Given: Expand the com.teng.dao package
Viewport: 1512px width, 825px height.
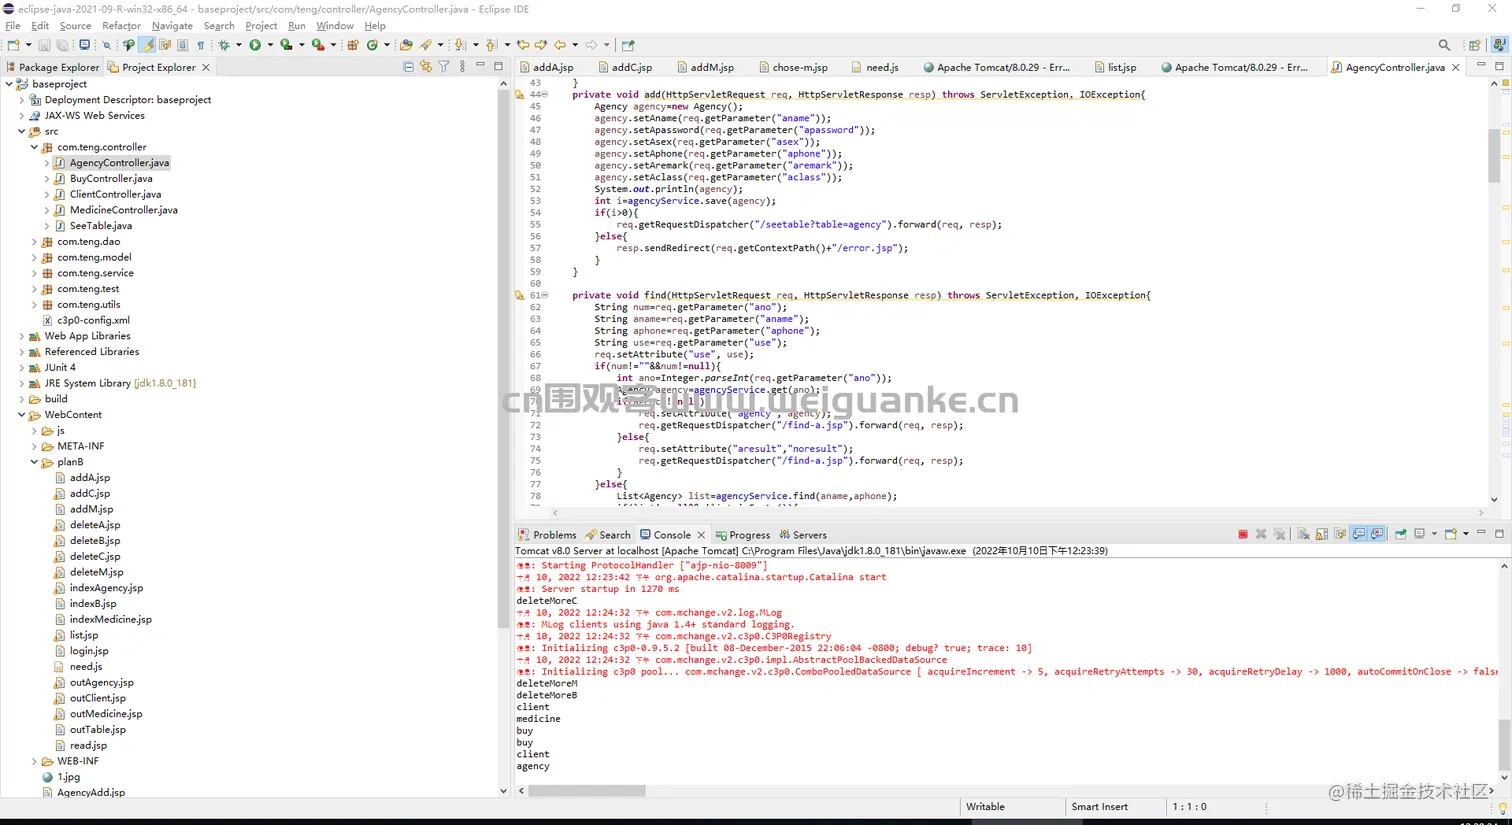Looking at the screenshot, I should click(34, 242).
